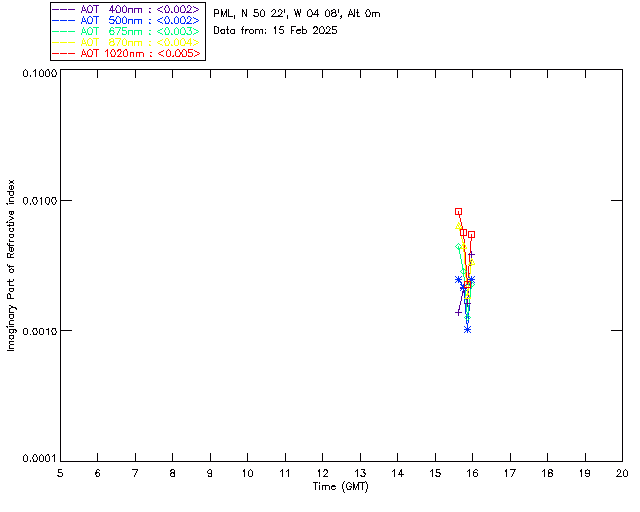Click the 0.0100 y-axis tick label
The width and height of the screenshot is (640, 512).
[x=39, y=200]
